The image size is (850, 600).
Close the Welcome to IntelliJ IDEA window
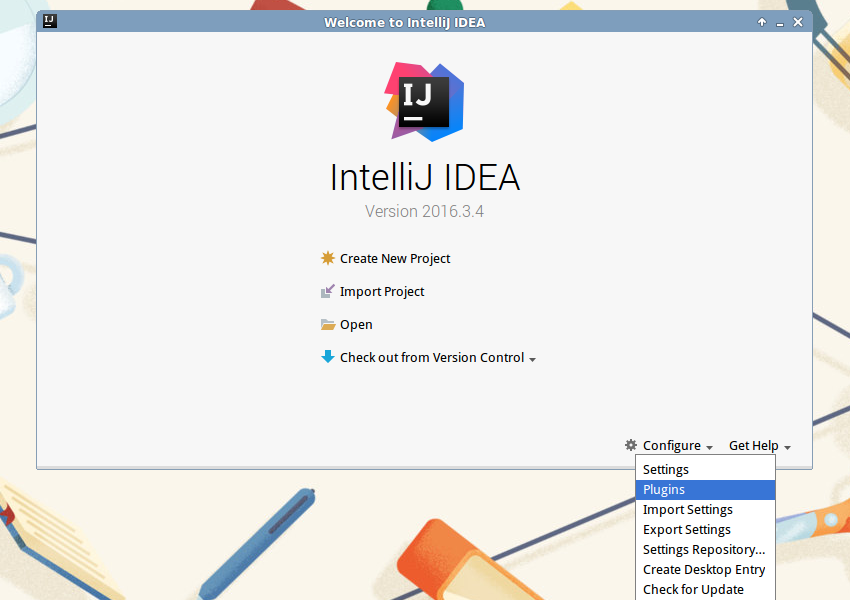(798, 22)
